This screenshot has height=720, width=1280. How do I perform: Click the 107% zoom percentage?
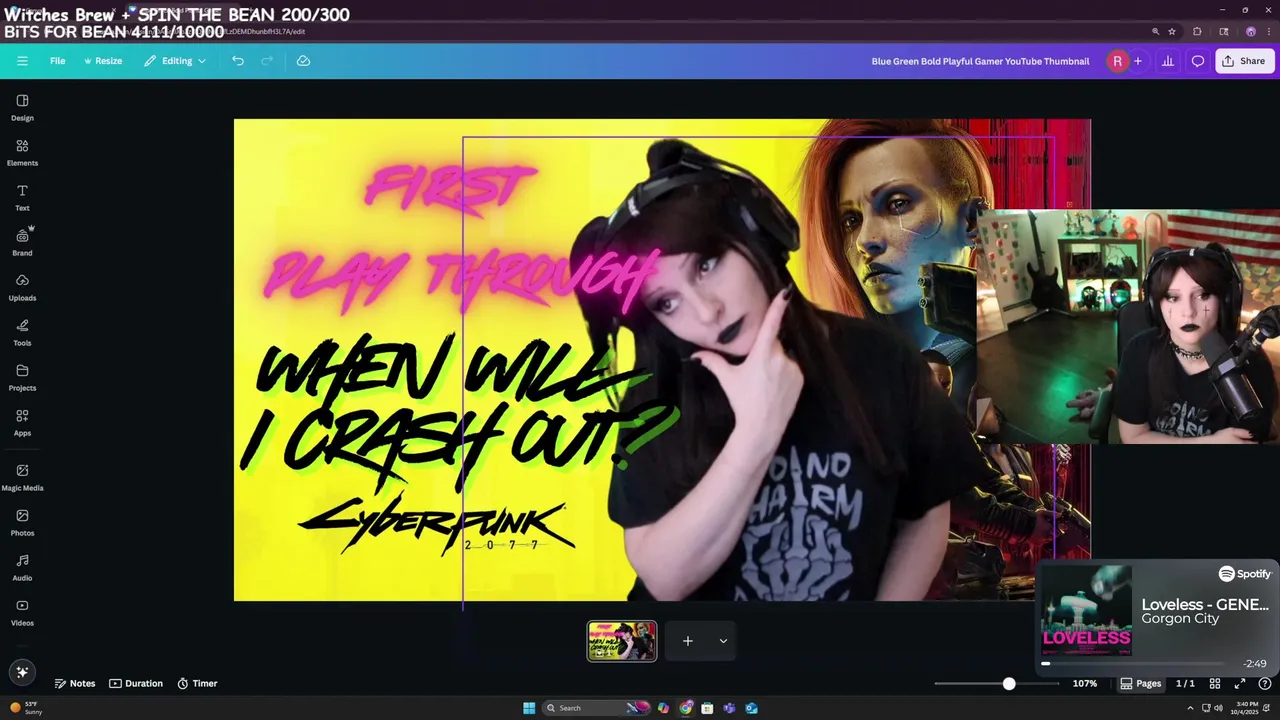[1085, 684]
